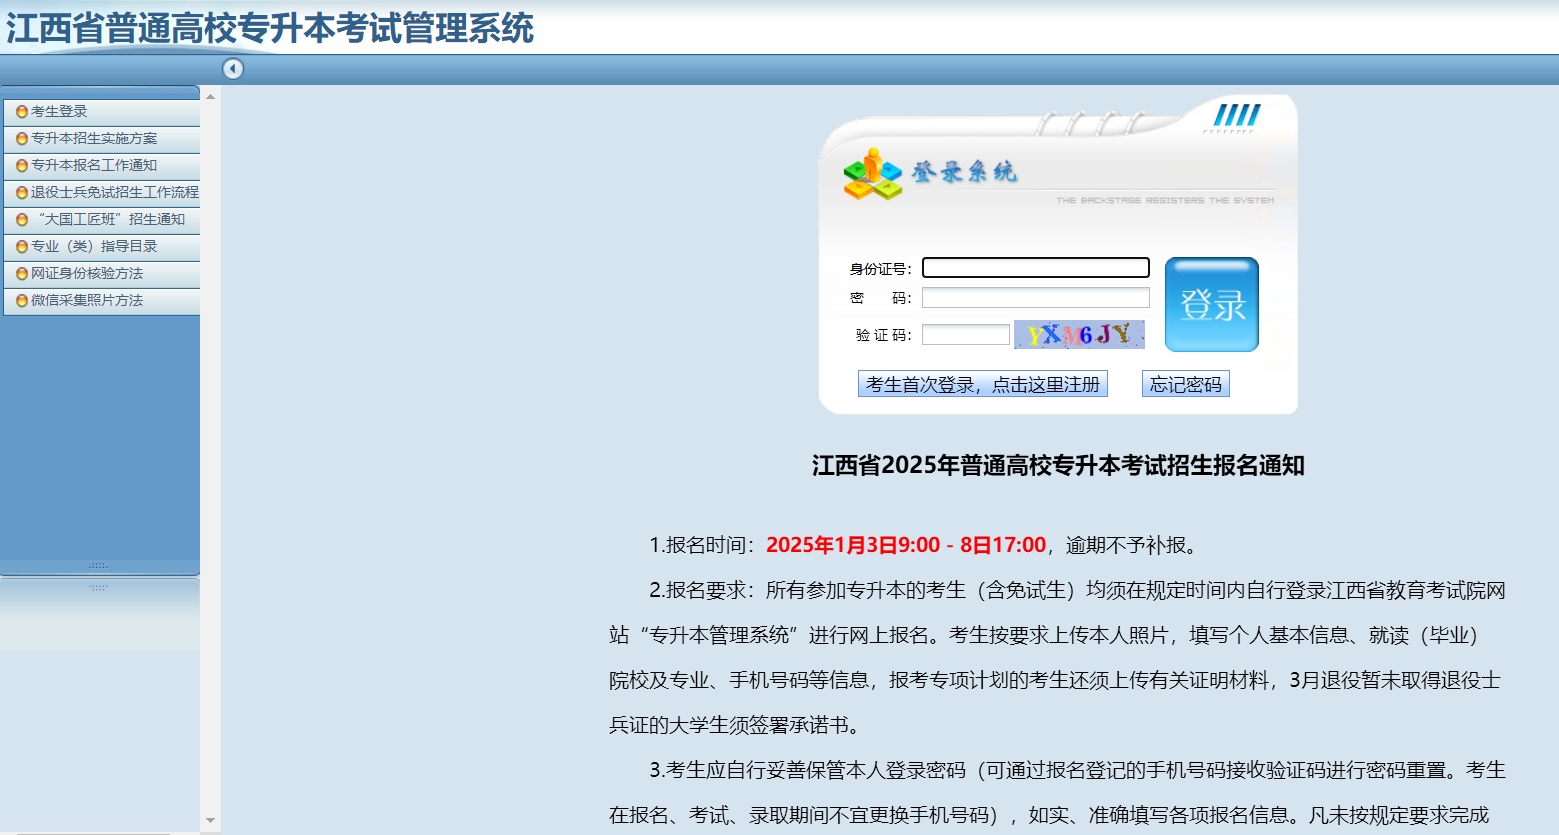1559x835 pixels.
Task: Click the colorful login system logo
Action: coord(872,174)
